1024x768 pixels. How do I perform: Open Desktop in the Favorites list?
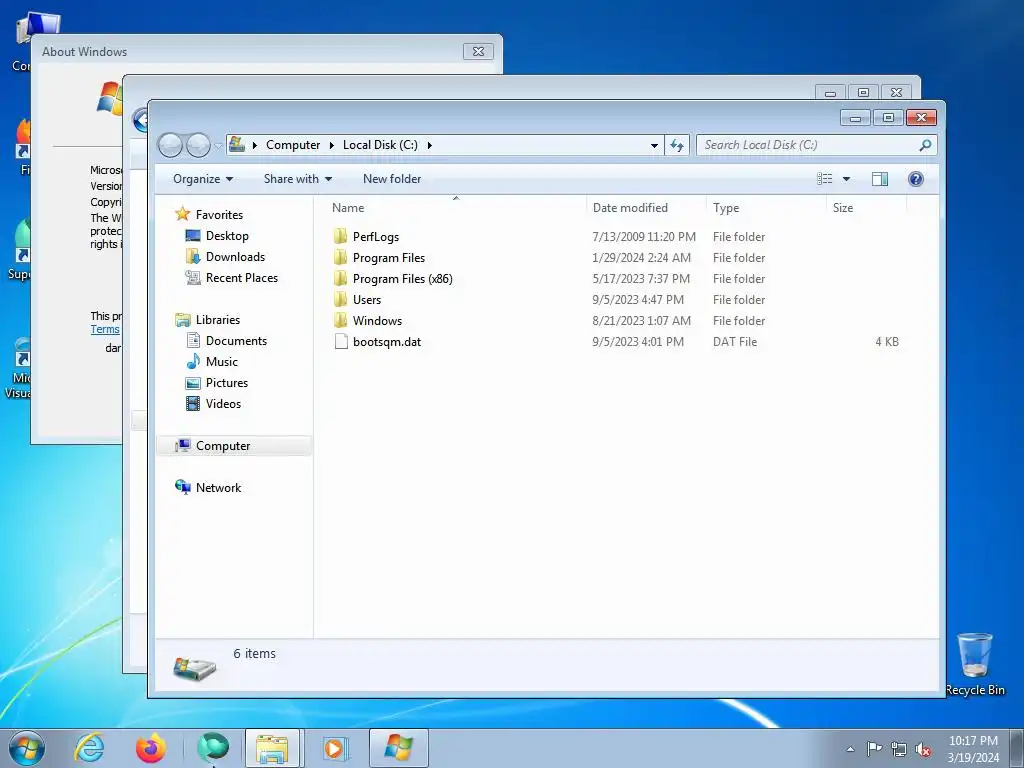[227, 236]
